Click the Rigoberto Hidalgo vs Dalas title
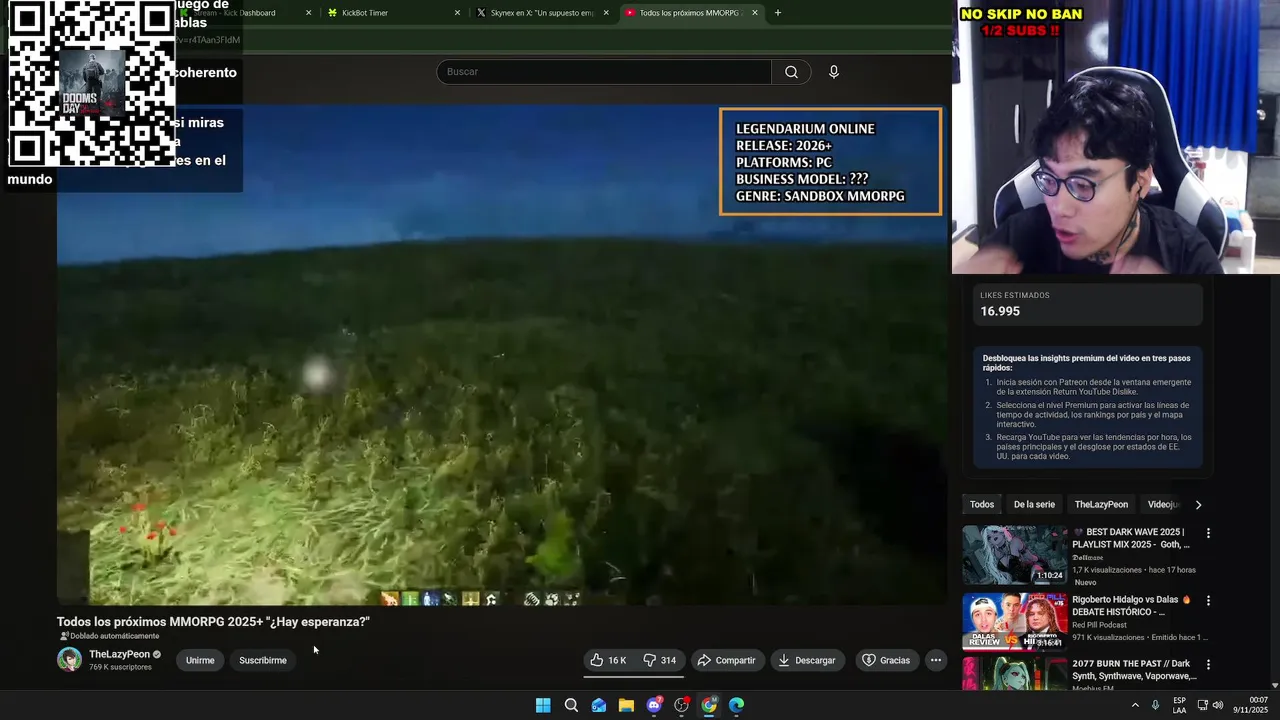Viewport: 1280px width, 720px height. coord(1131,606)
